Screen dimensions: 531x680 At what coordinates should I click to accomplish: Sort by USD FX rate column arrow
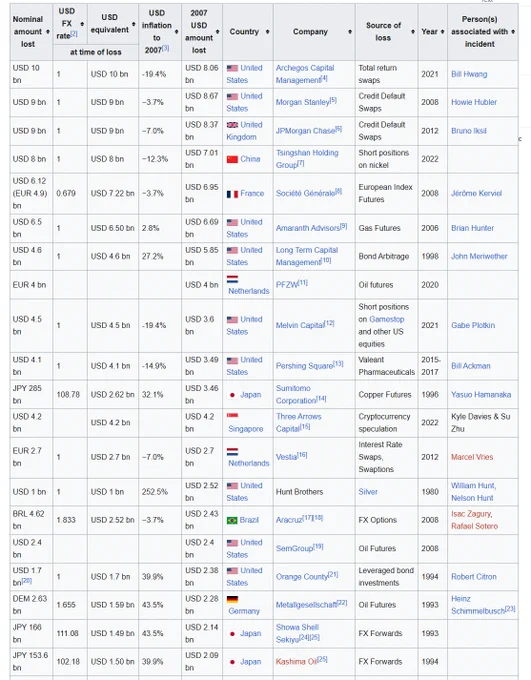click(82, 24)
